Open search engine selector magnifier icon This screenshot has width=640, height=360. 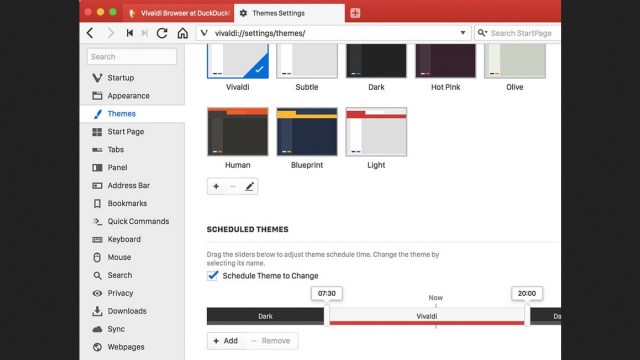482,33
